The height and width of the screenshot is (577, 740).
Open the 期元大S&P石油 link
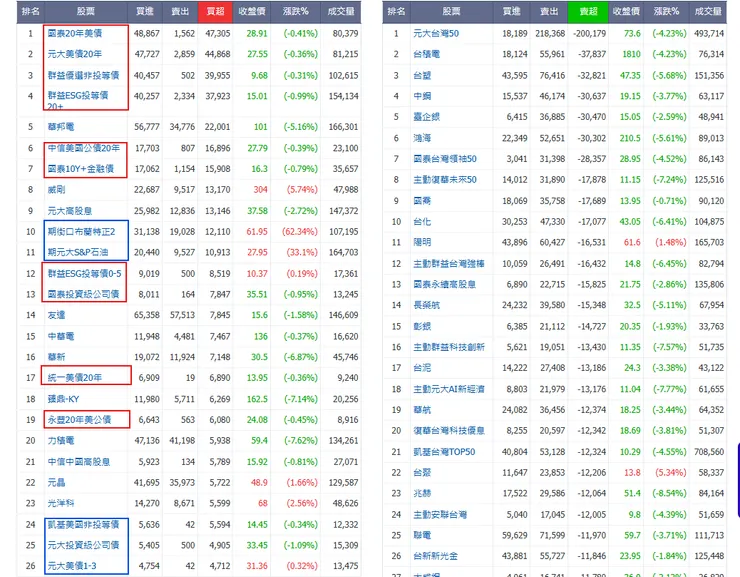pos(78,252)
